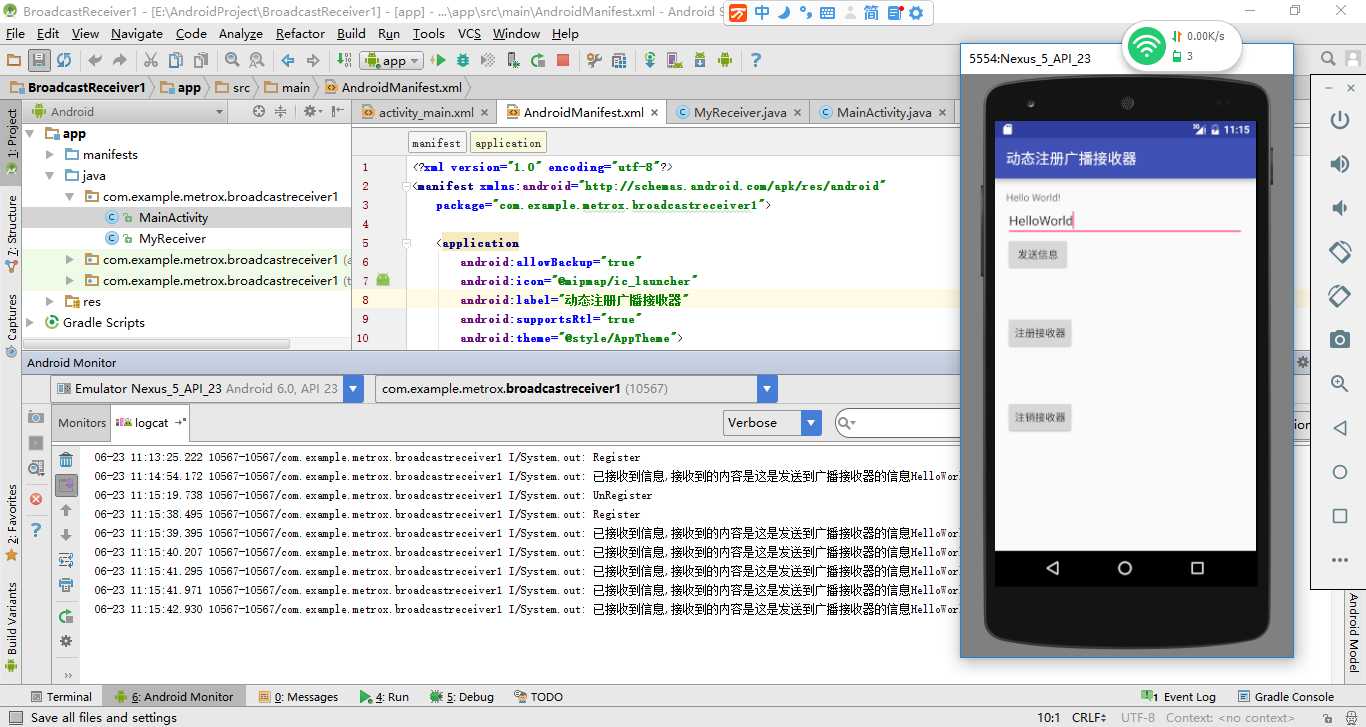Click Scroll from Source icon in Project panel

click(x=259, y=111)
